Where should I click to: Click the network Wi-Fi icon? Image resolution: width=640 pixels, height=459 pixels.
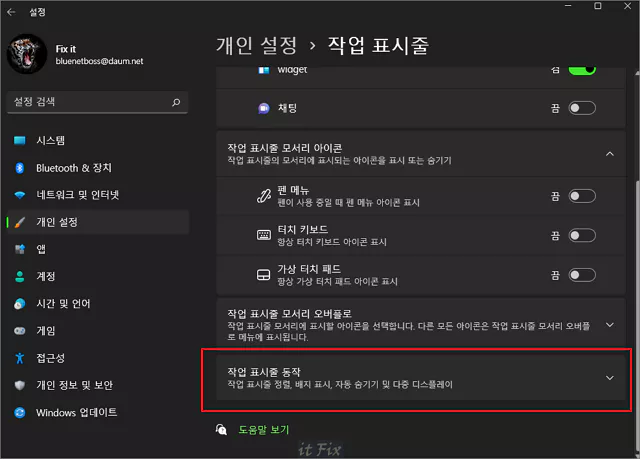pos(20,195)
